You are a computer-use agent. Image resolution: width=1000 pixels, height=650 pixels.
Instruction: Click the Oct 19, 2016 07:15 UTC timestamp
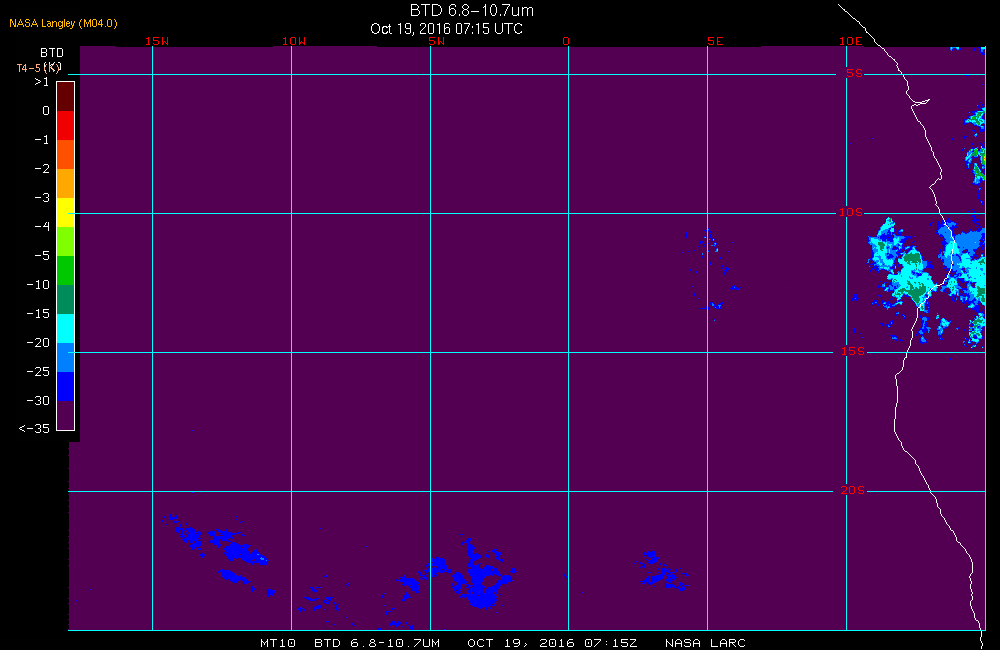(x=446, y=29)
